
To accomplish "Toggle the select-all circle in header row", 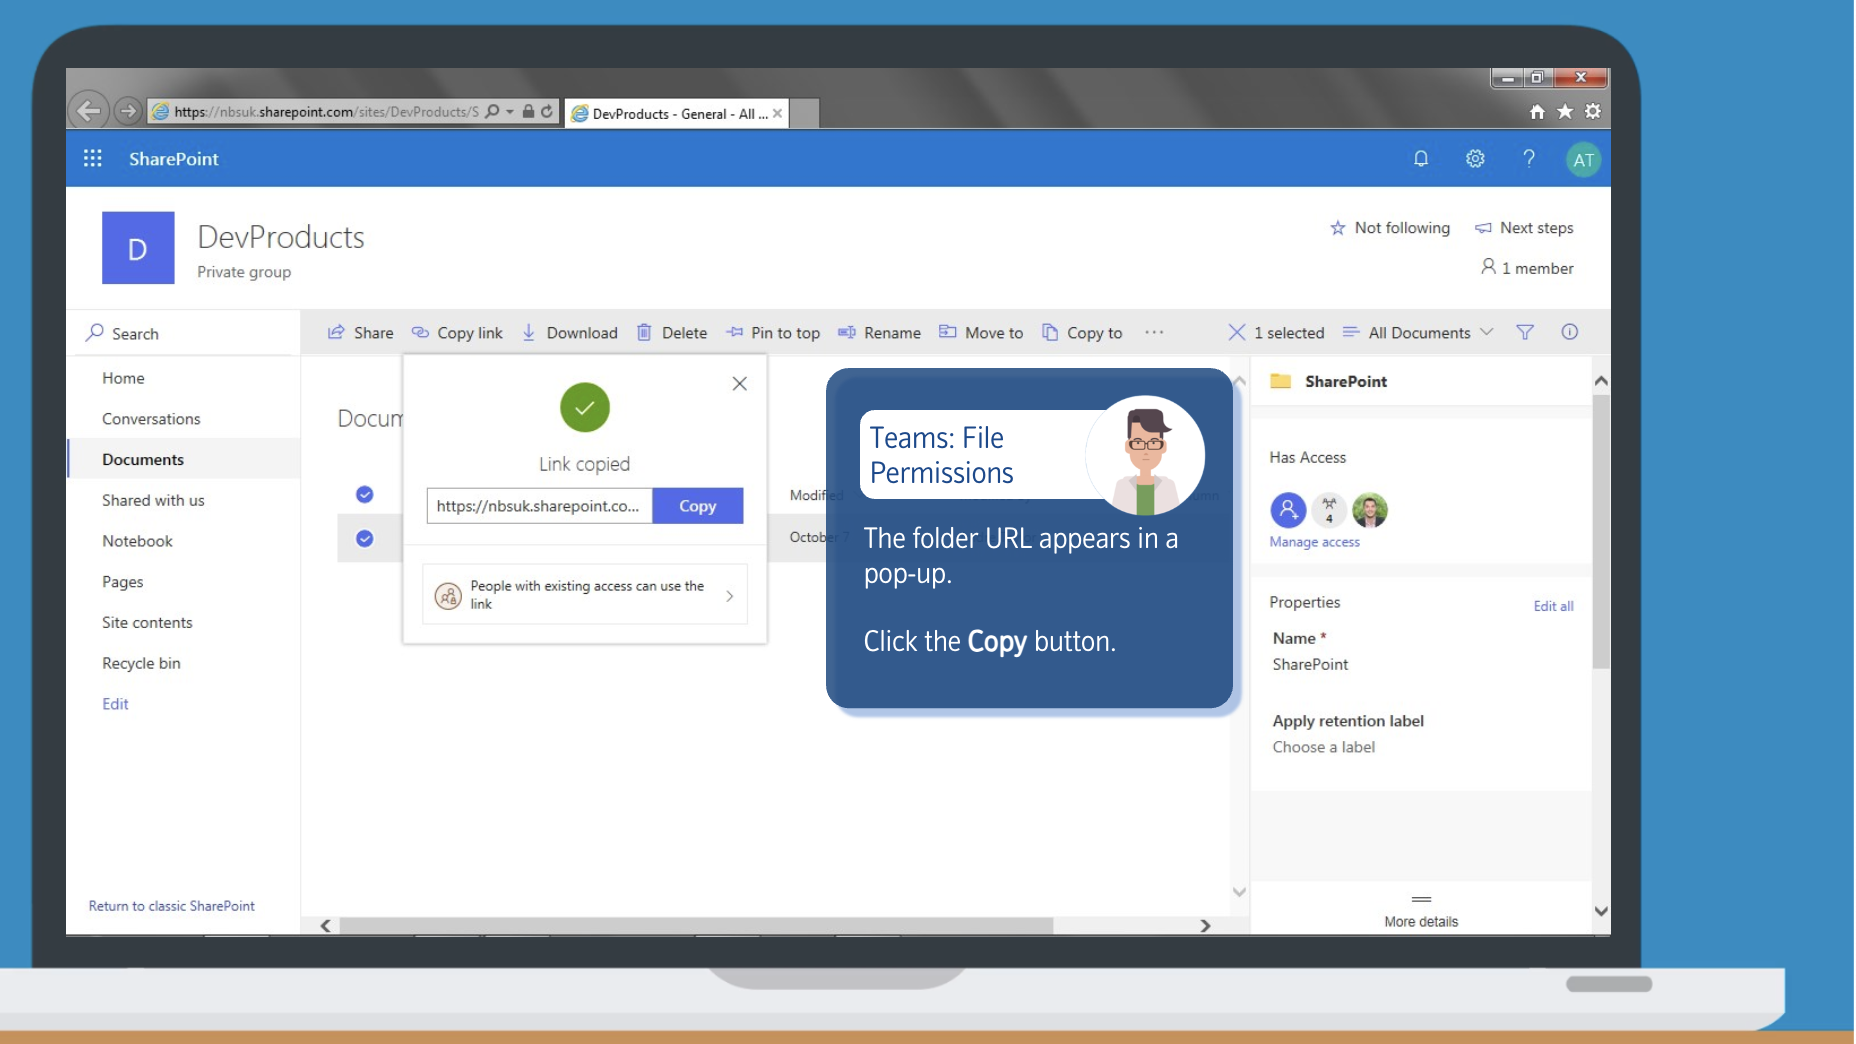I will click(x=365, y=495).
